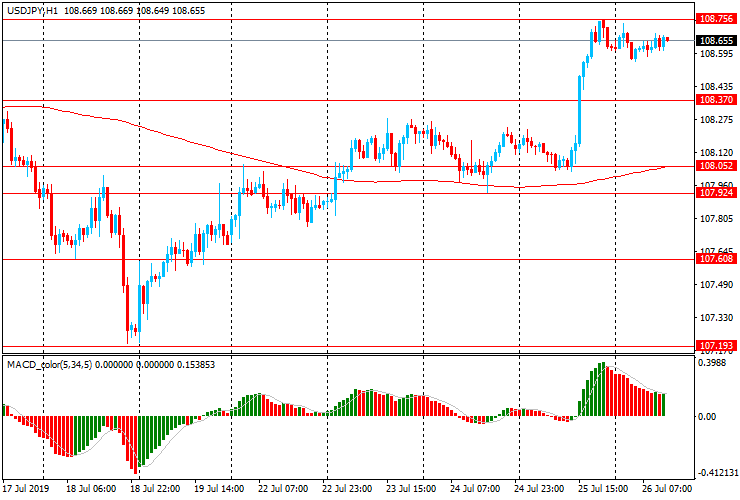The width and height of the screenshot is (740, 500).
Task: Click the -0.412131 MACD scale value
Action: pyautogui.click(x=718, y=473)
